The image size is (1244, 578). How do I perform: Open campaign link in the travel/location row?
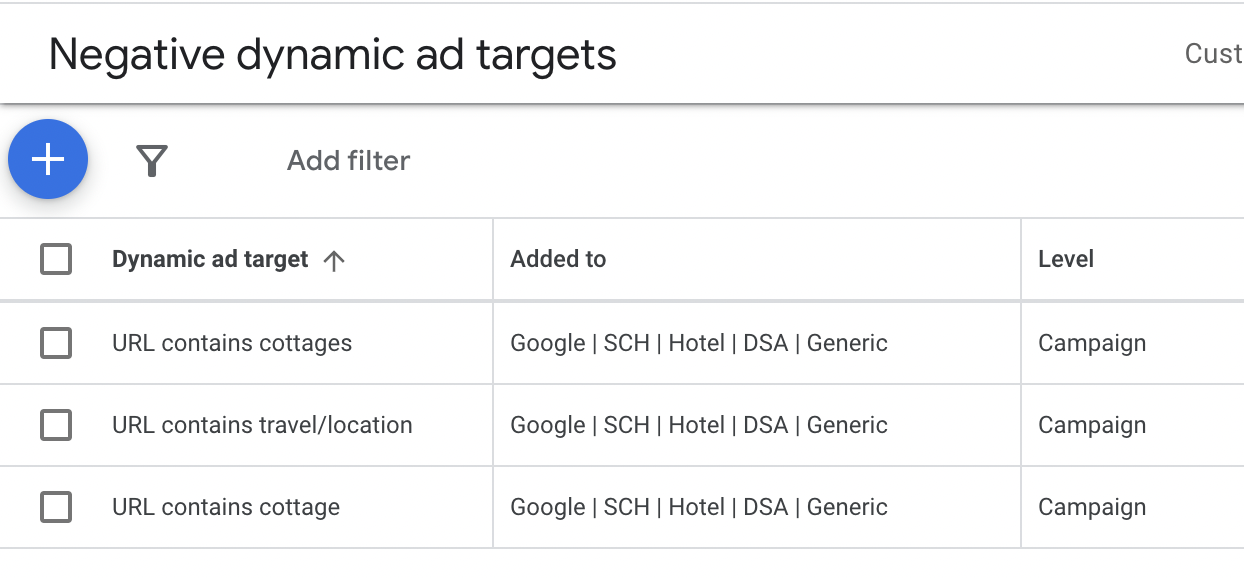pyautogui.click(x=699, y=425)
